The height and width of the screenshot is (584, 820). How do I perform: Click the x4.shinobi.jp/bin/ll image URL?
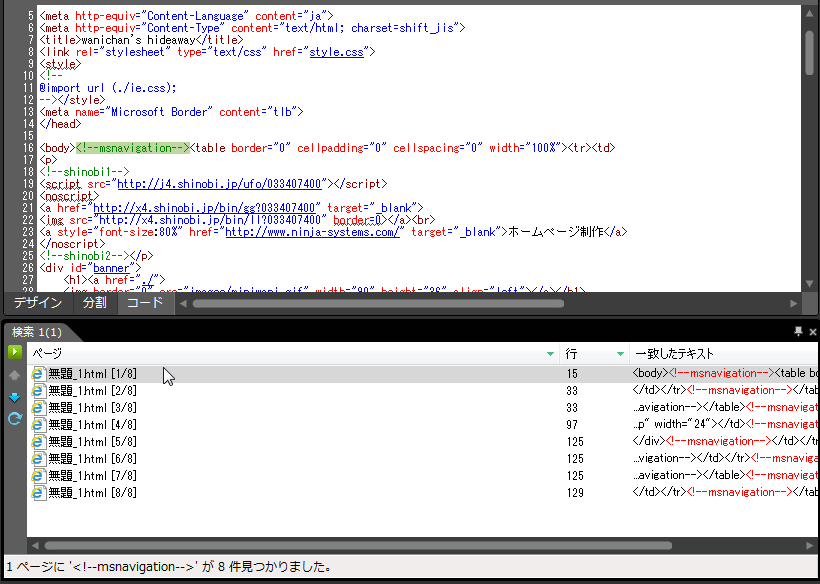tap(210, 220)
